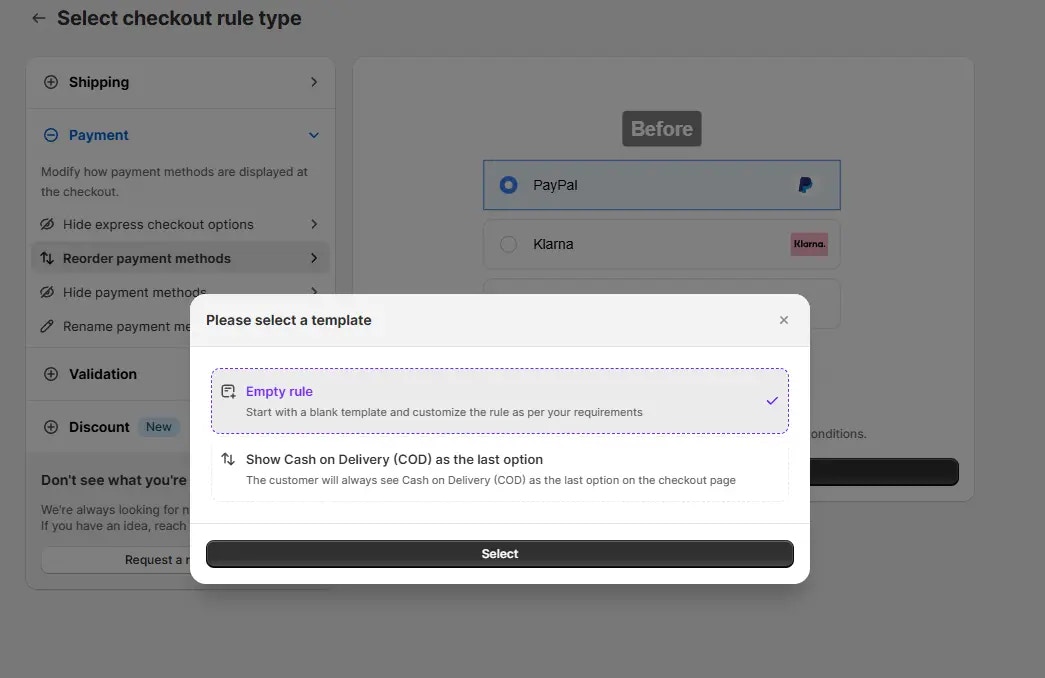Image resolution: width=1045 pixels, height=678 pixels.
Task: Choose Reorder payment methods
Action: (181, 258)
